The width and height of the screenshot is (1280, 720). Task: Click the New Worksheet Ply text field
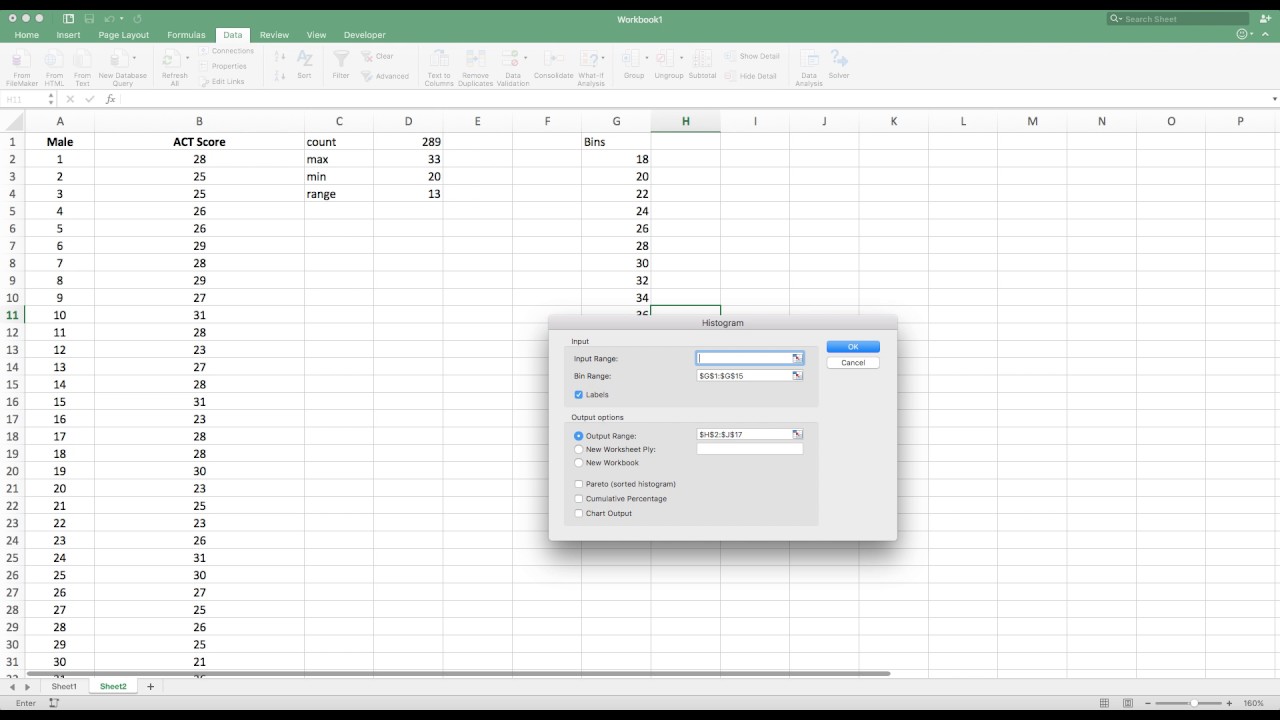click(x=750, y=449)
